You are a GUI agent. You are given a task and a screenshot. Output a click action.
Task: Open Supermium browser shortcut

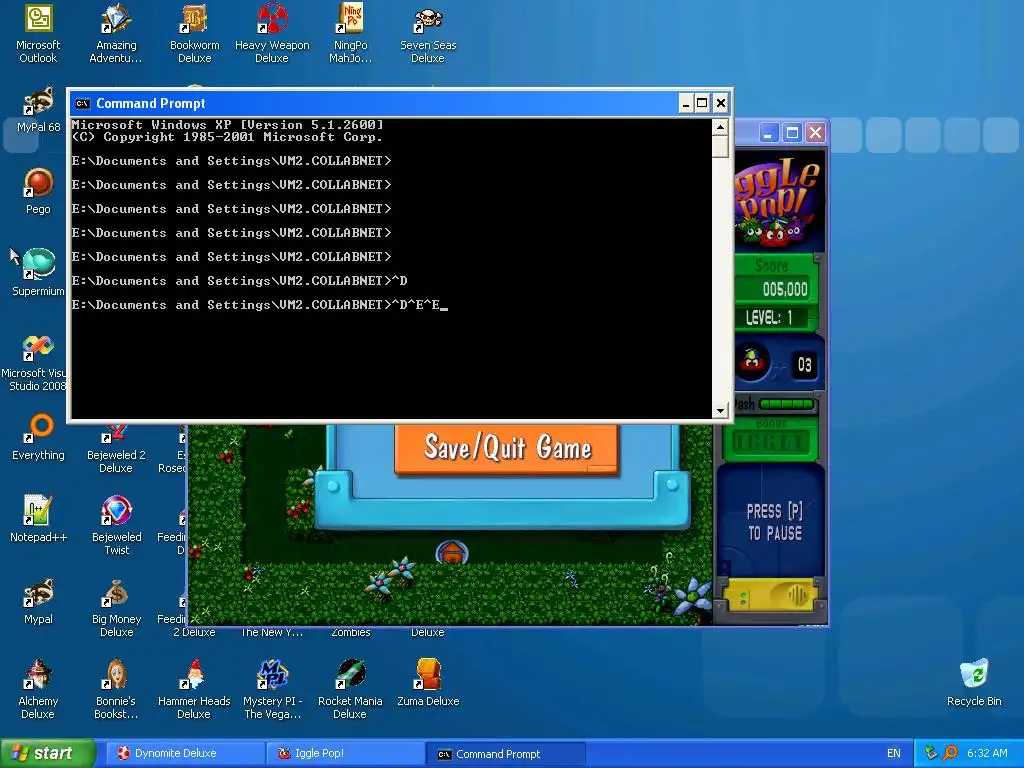[x=38, y=273]
